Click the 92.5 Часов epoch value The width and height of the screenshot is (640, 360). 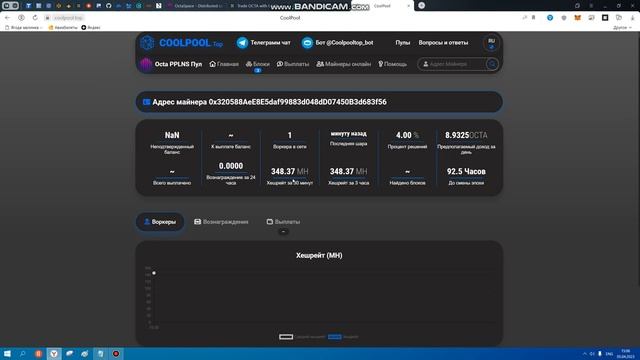(466, 171)
